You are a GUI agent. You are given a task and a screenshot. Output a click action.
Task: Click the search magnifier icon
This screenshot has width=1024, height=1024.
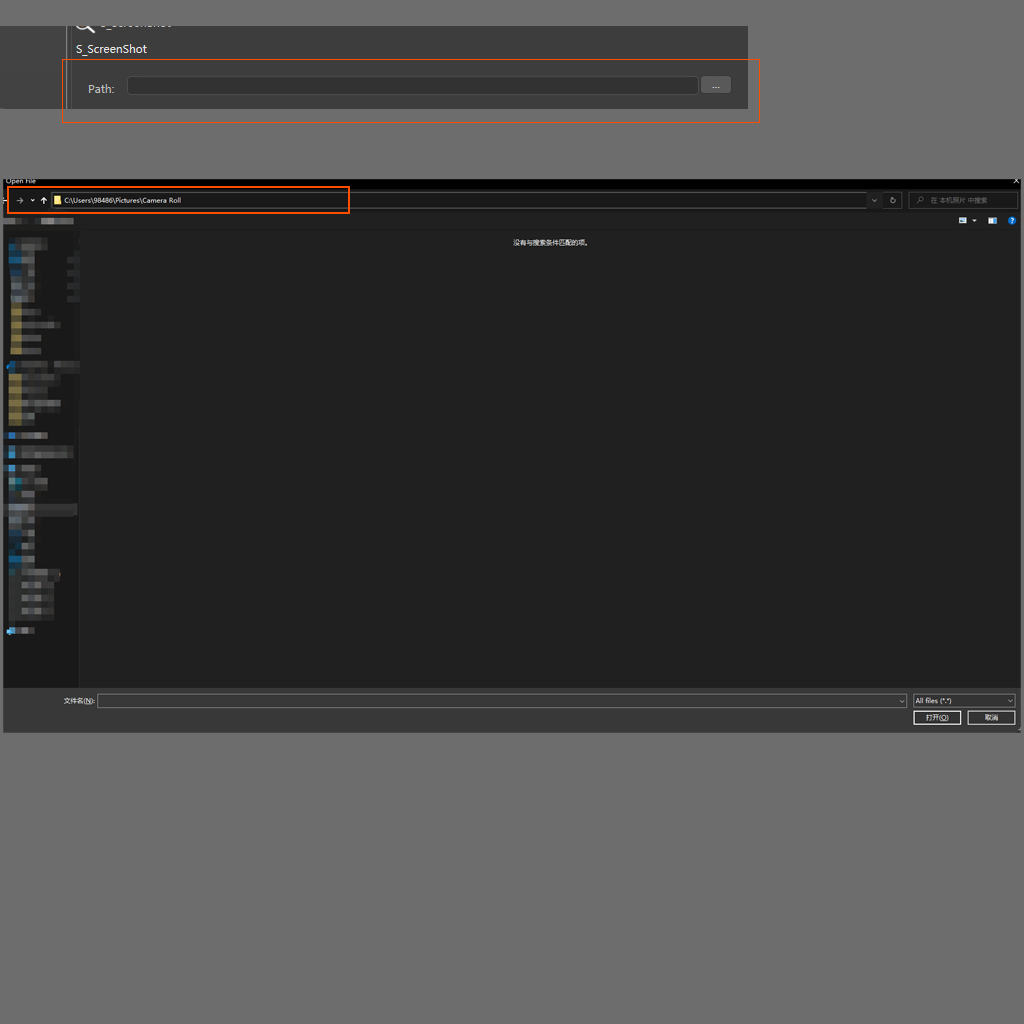click(920, 200)
